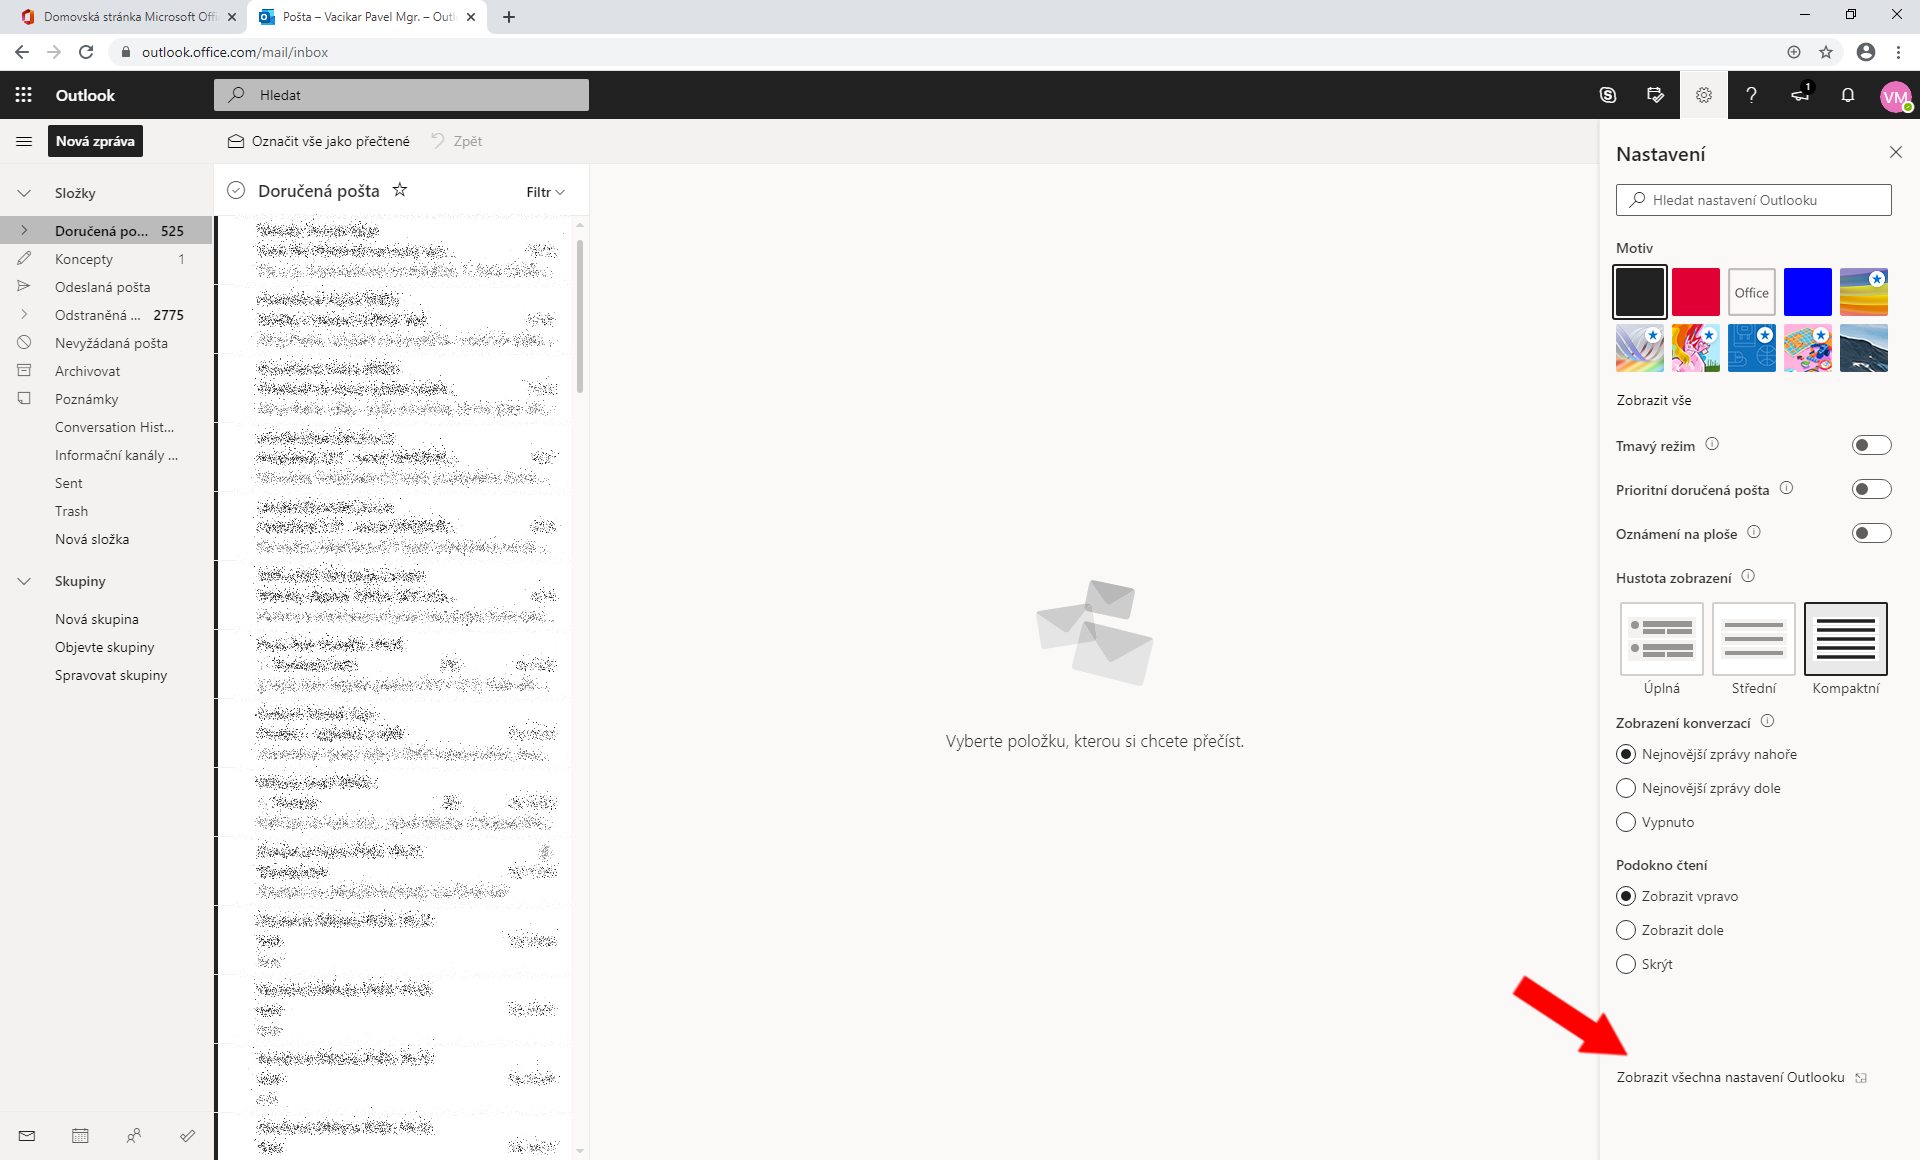This screenshot has width=1920, height=1160.
Task: Collapse the Skupiny section chevron
Action: tap(24, 581)
